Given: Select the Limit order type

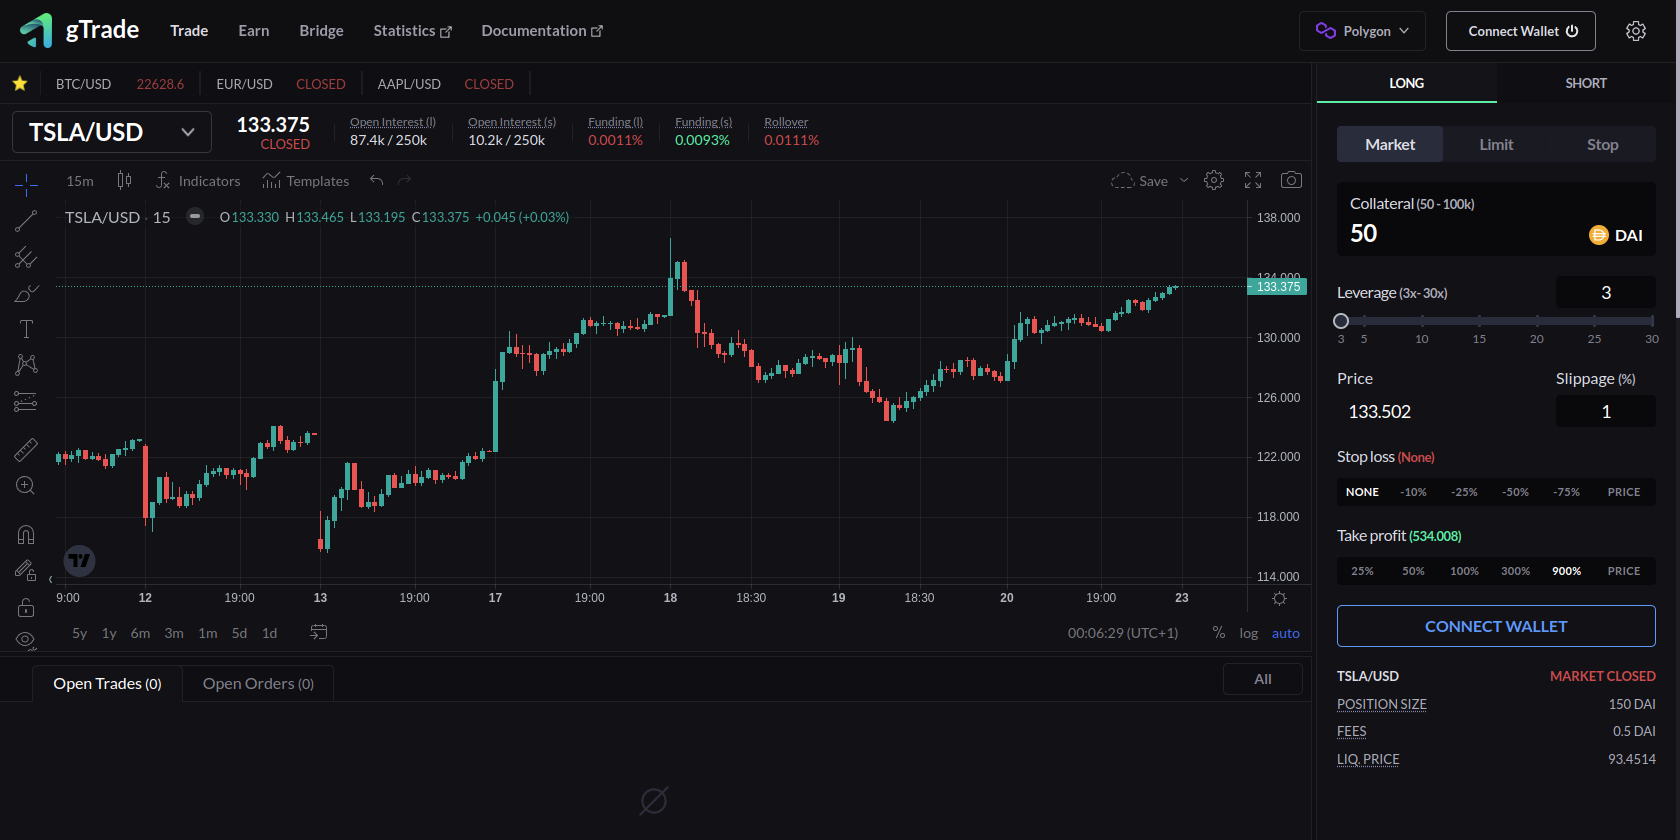Looking at the screenshot, I should pyautogui.click(x=1496, y=144).
